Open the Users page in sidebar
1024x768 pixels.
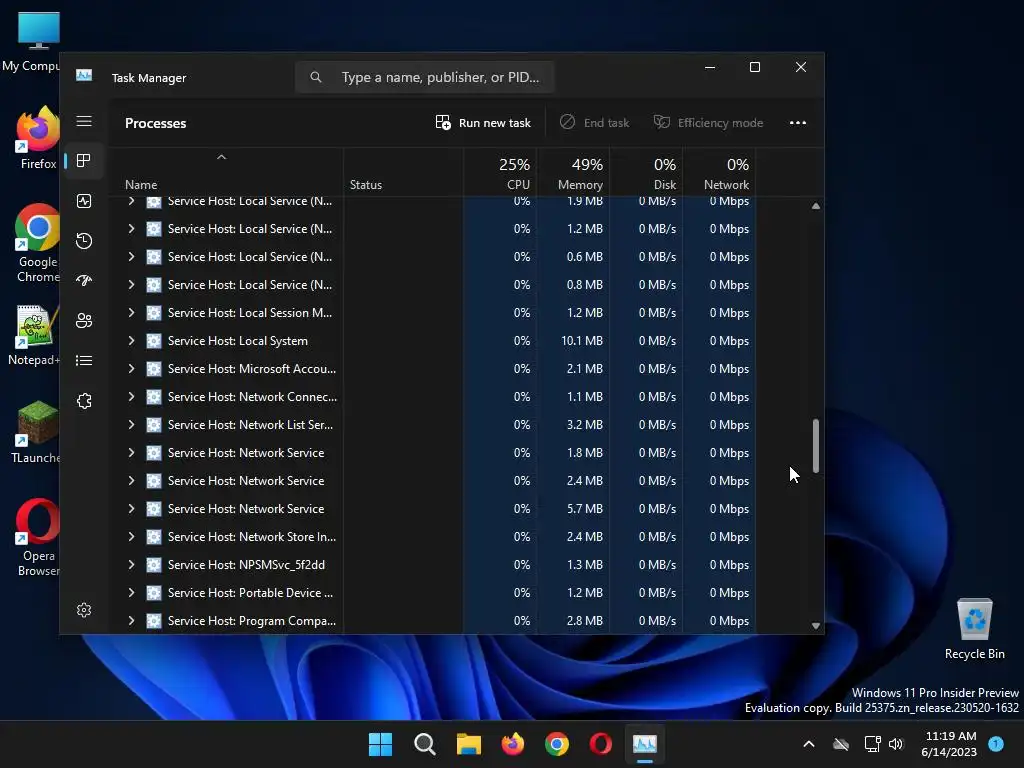(x=84, y=321)
